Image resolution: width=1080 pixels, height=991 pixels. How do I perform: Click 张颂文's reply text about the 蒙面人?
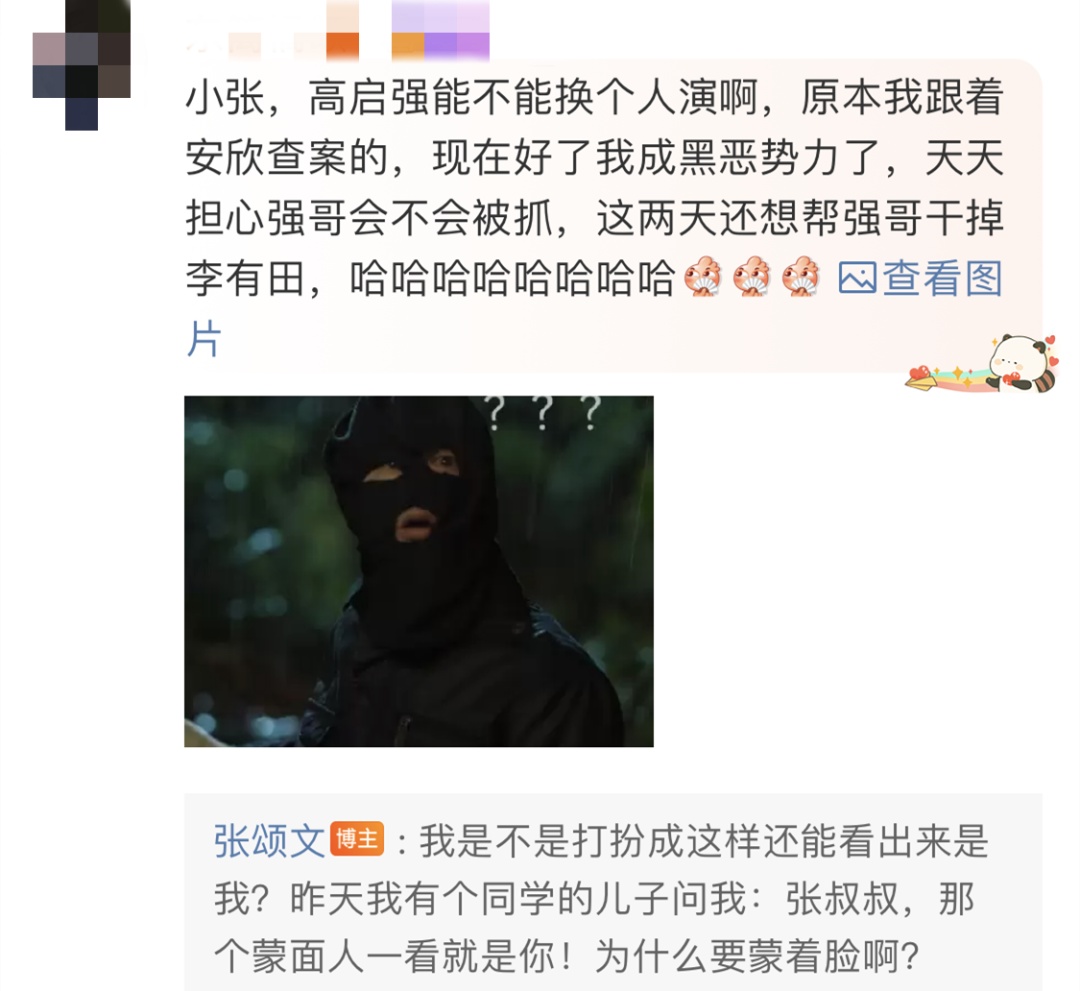pos(601,898)
